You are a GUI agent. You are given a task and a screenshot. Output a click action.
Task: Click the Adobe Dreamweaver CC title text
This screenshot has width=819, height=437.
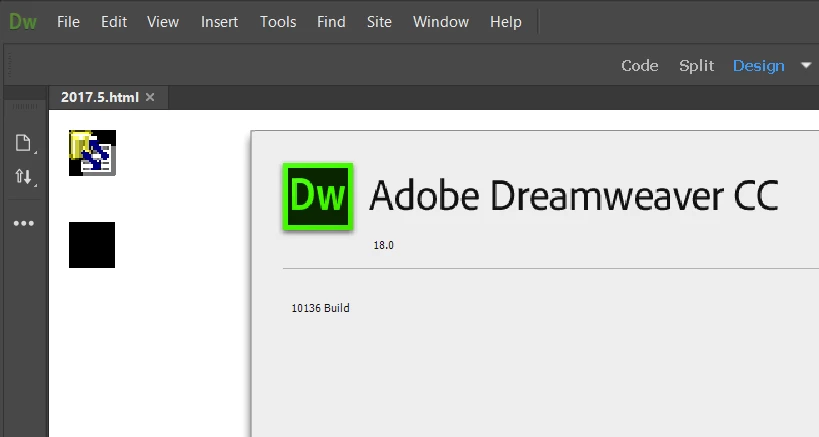coord(574,195)
